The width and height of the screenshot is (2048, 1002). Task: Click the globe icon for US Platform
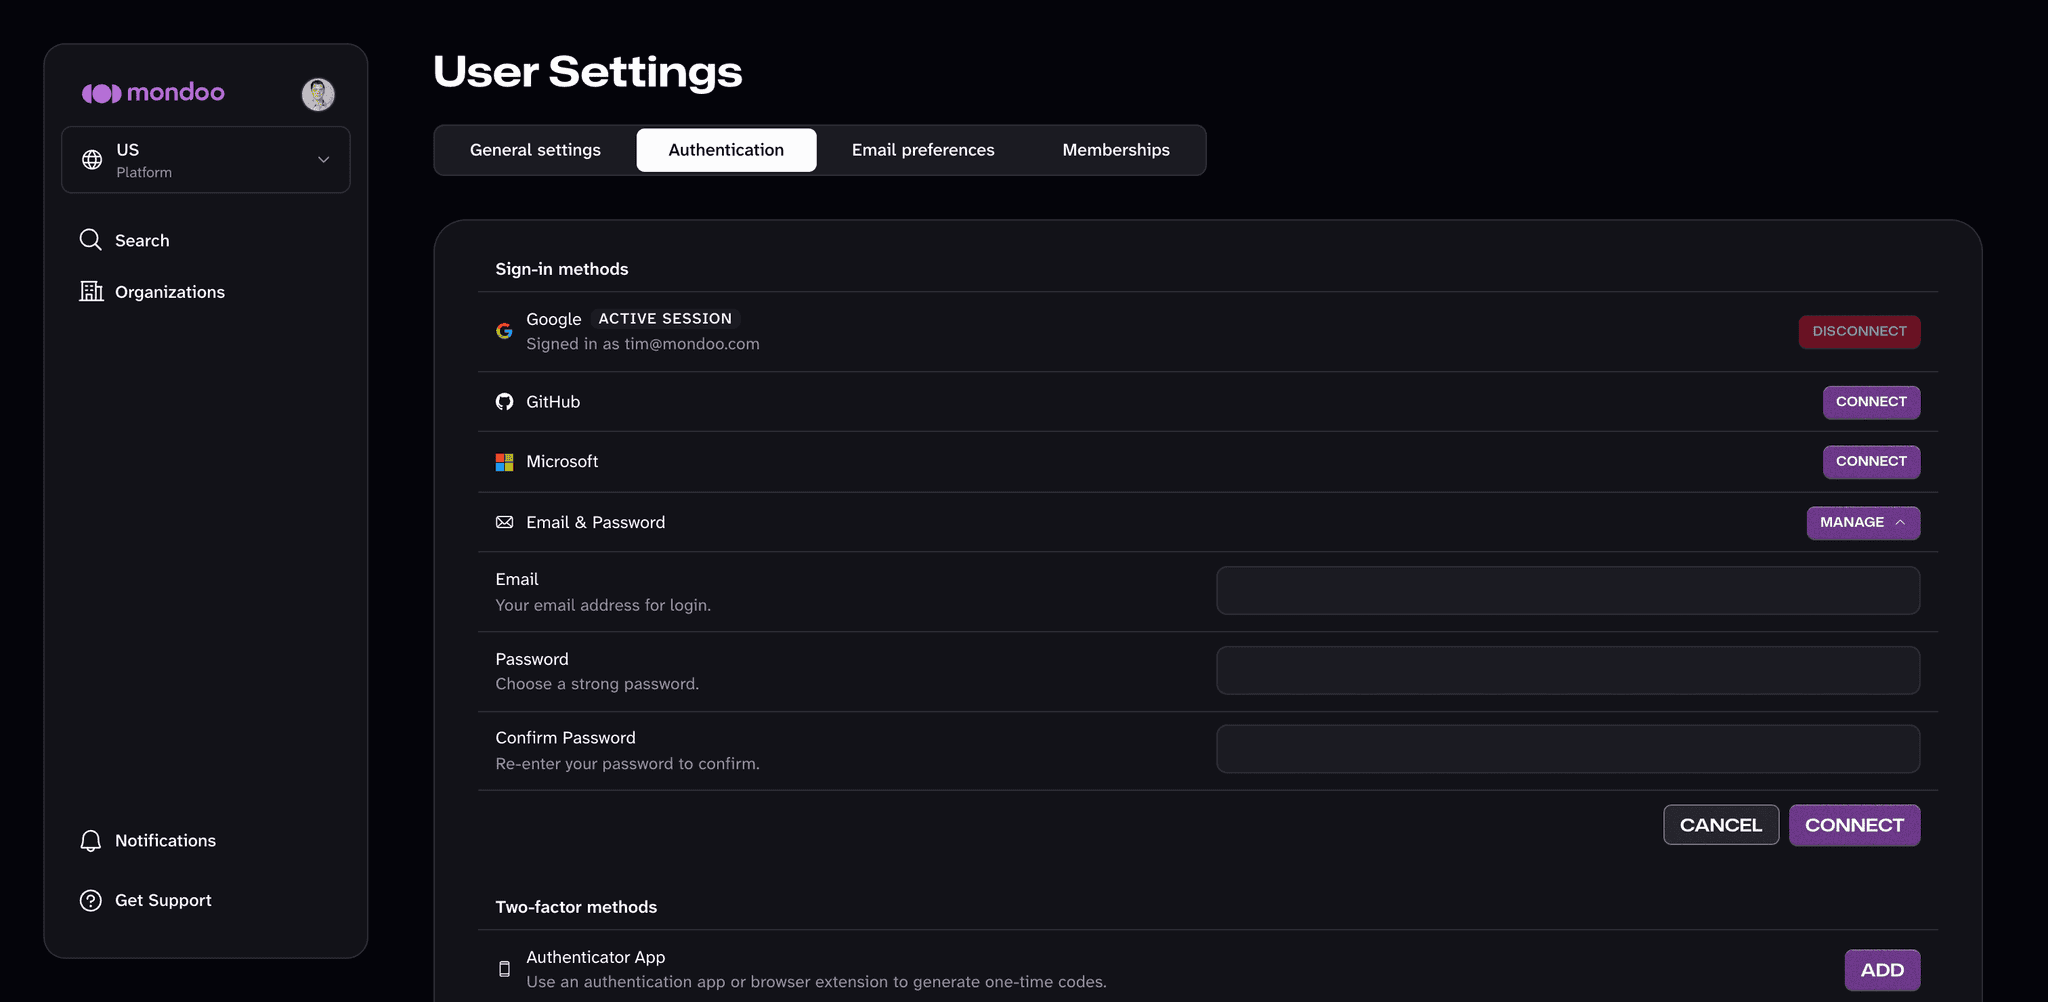[92, 160]
